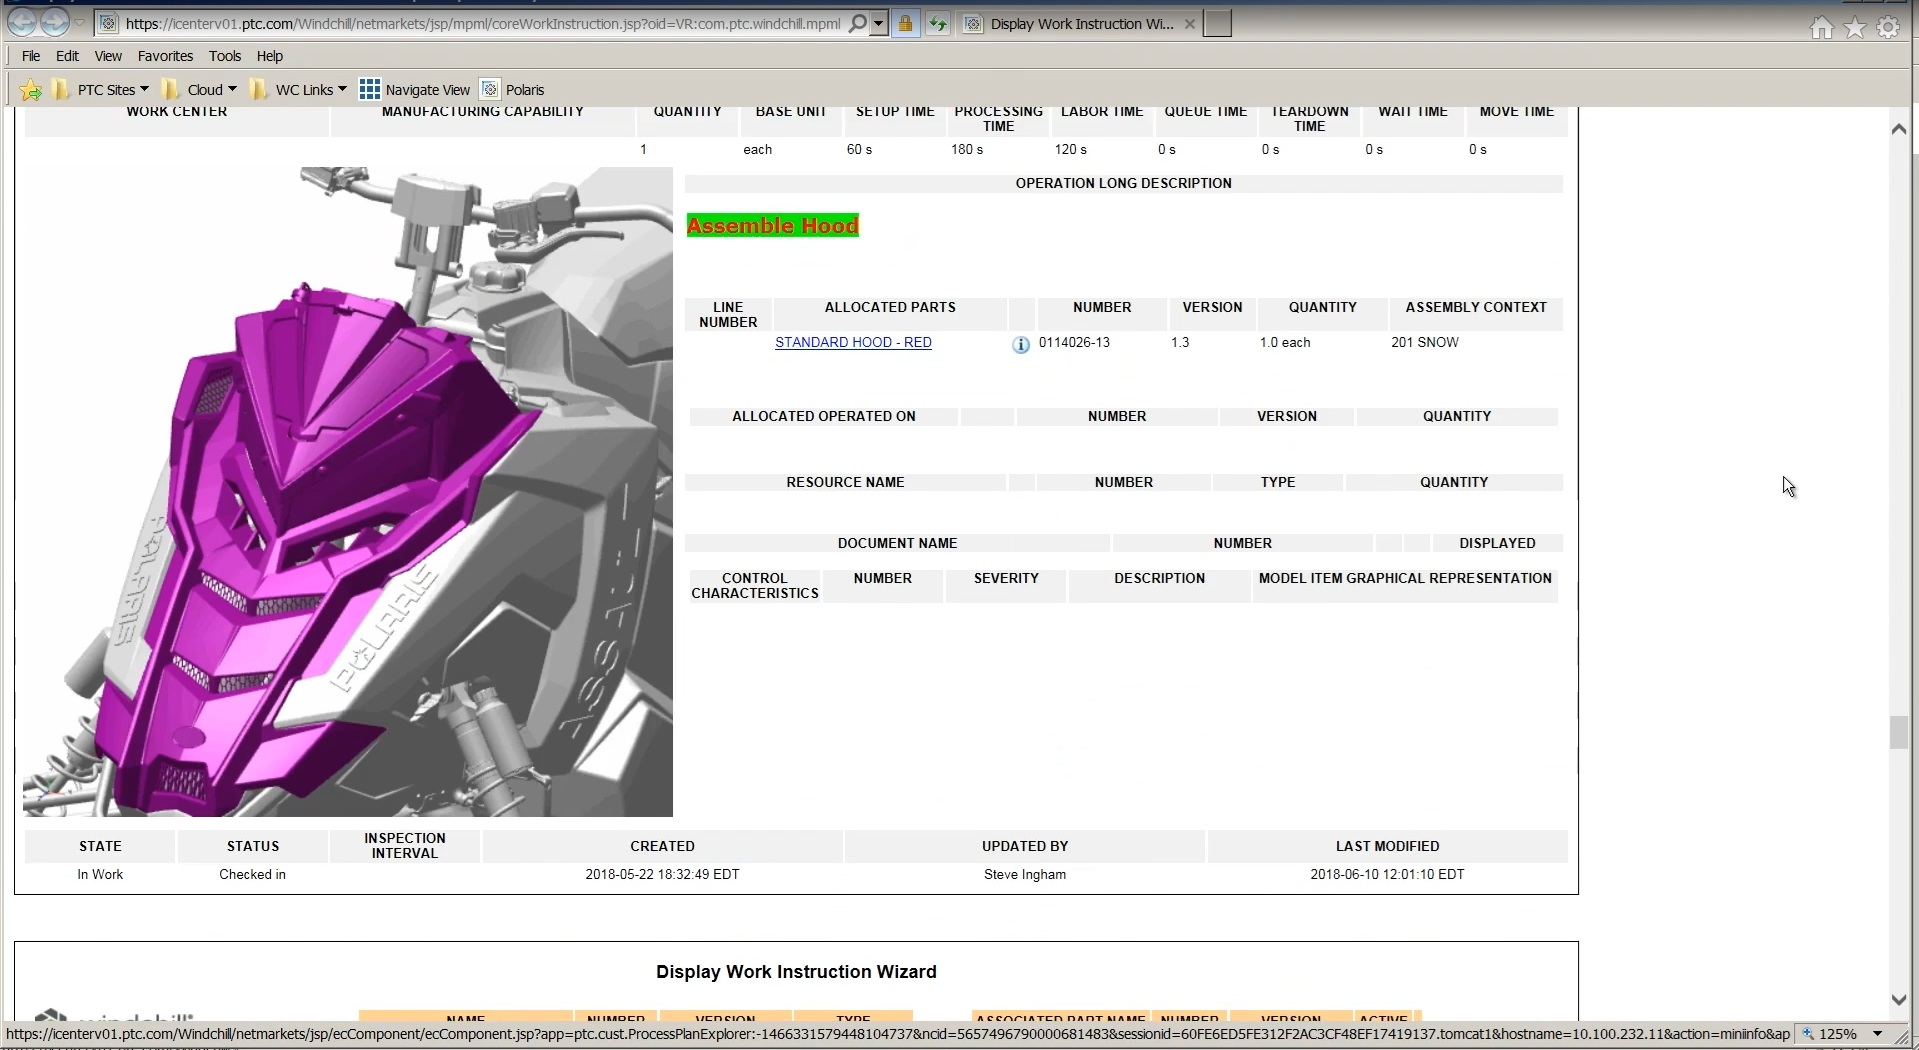Click the Checked in status value

[252, 874]
